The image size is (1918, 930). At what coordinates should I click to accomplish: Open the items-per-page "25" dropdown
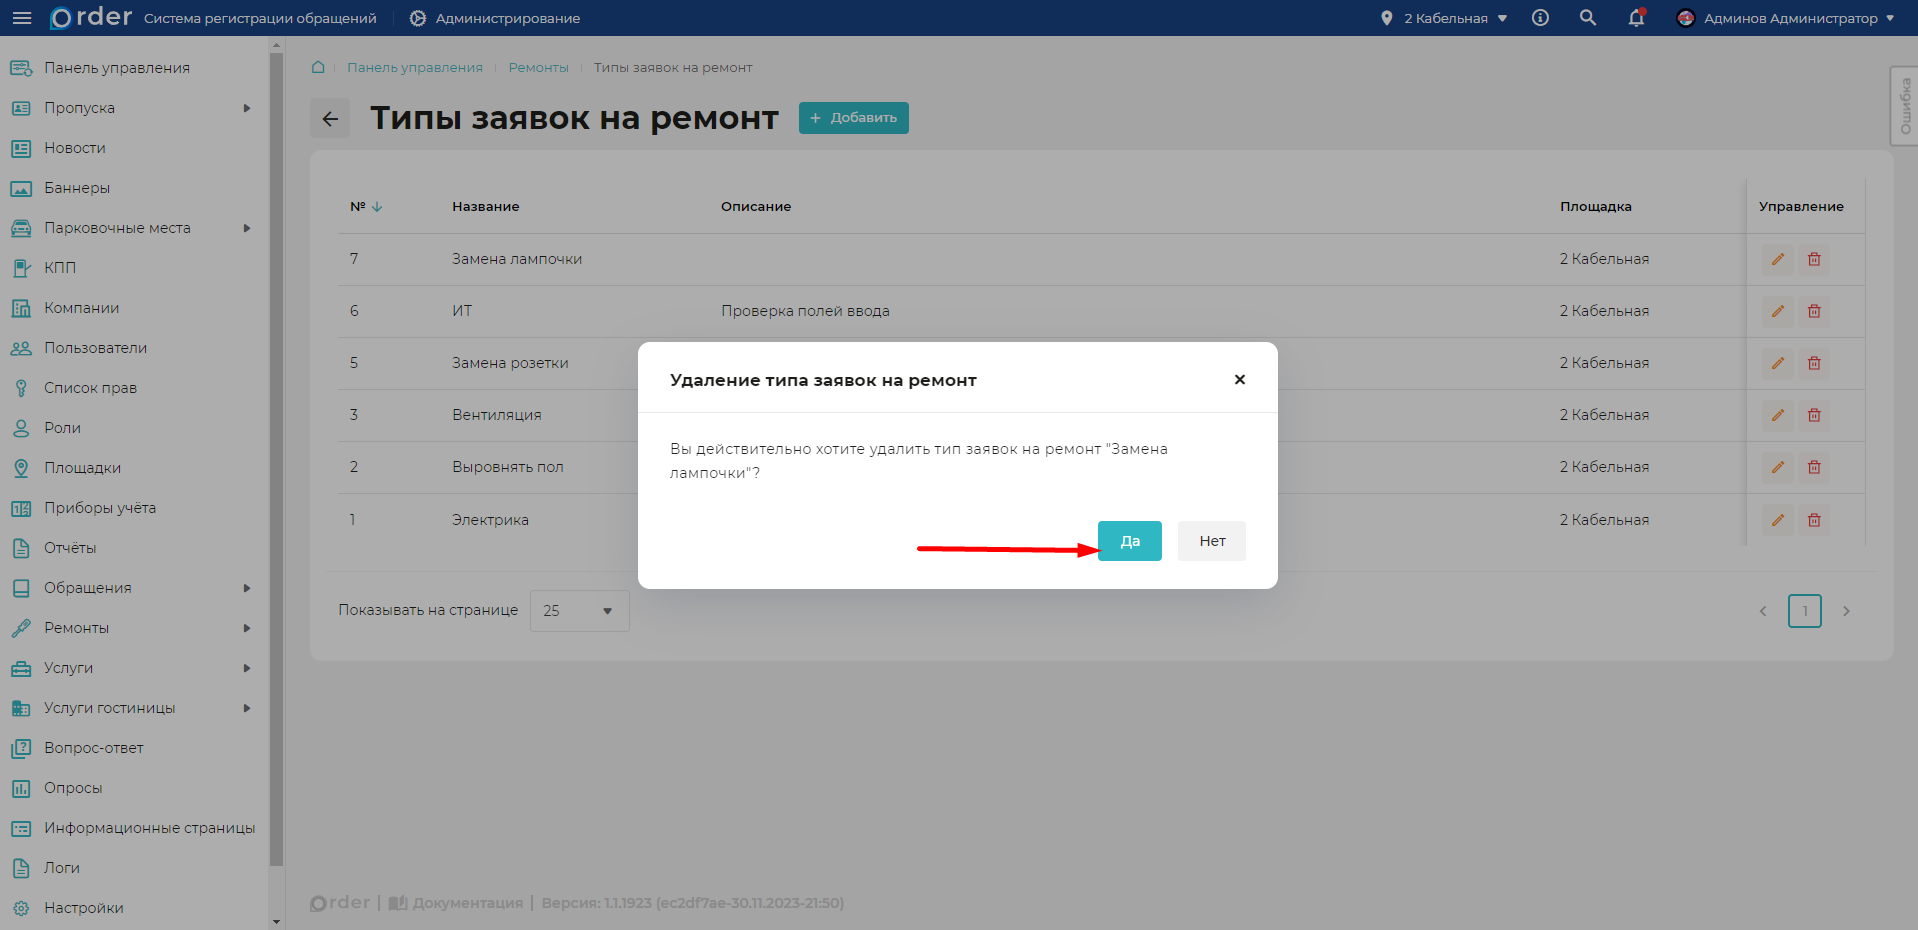(x=579, y=610)
